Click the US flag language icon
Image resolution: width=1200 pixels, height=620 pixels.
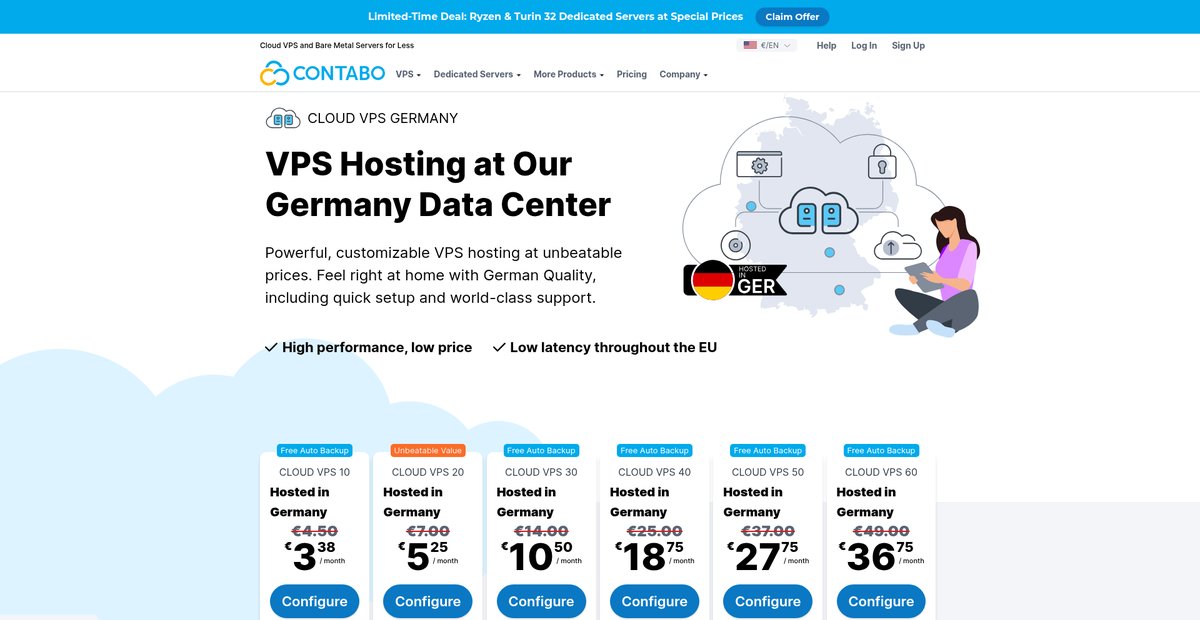coord(750,45)
